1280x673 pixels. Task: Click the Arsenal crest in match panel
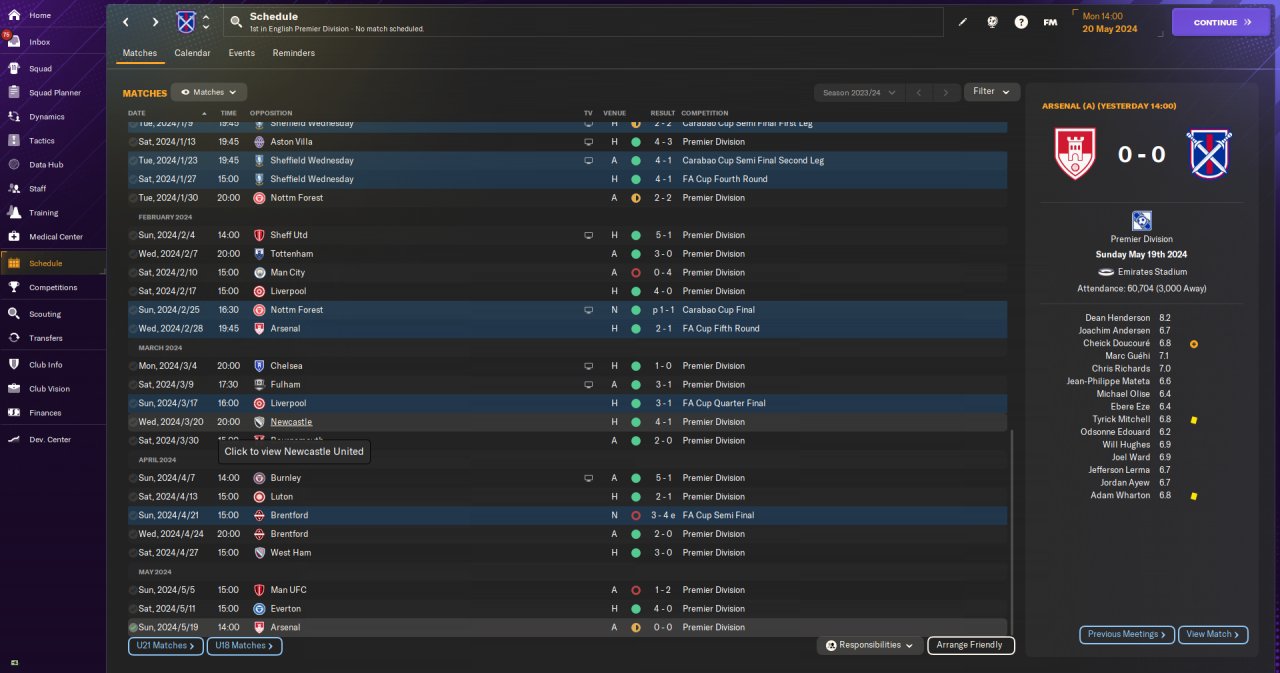[x=1075, y=154]
